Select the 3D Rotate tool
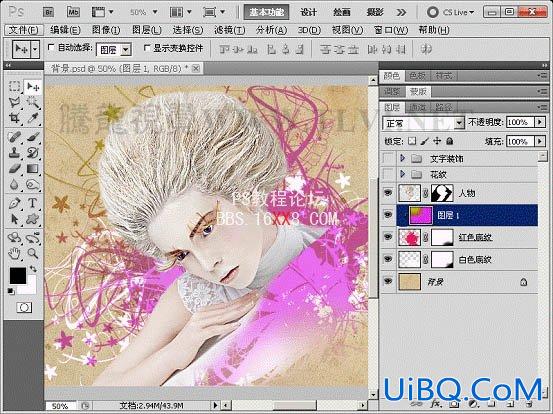The image size is (553, 414). 14,237
